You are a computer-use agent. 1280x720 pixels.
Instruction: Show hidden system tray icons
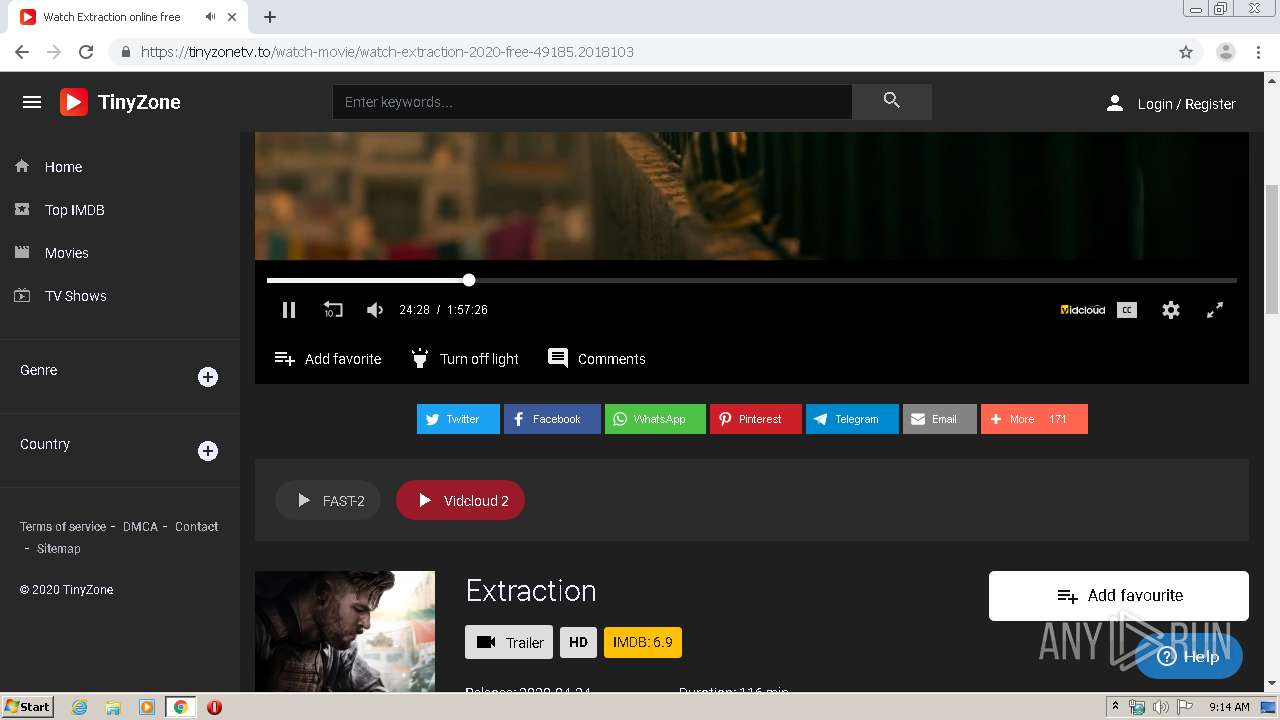pyautogui.click(x=1116, y=707)
